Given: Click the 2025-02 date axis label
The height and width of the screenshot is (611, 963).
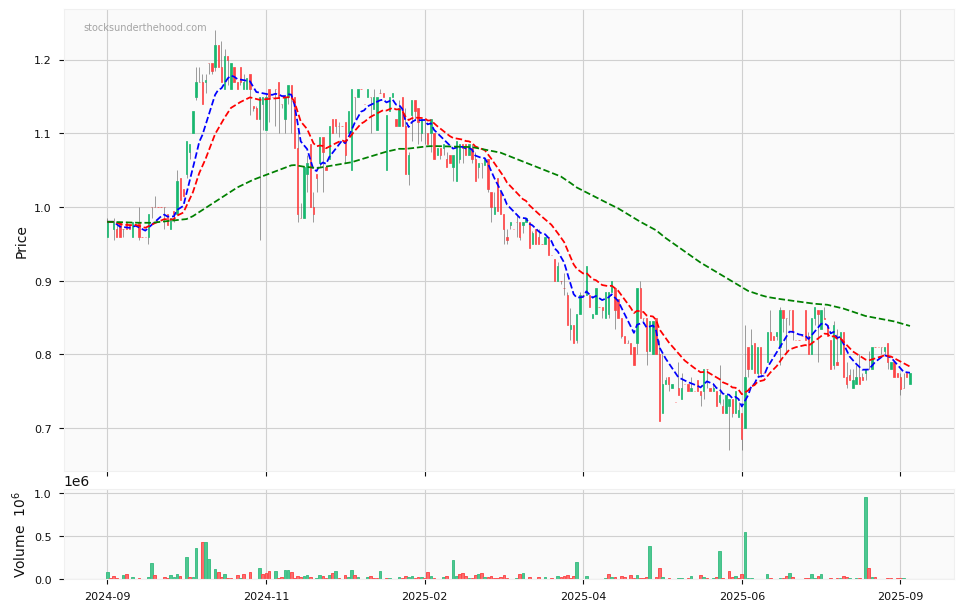Looking at the screenshot, I should [x=425, y=596].
